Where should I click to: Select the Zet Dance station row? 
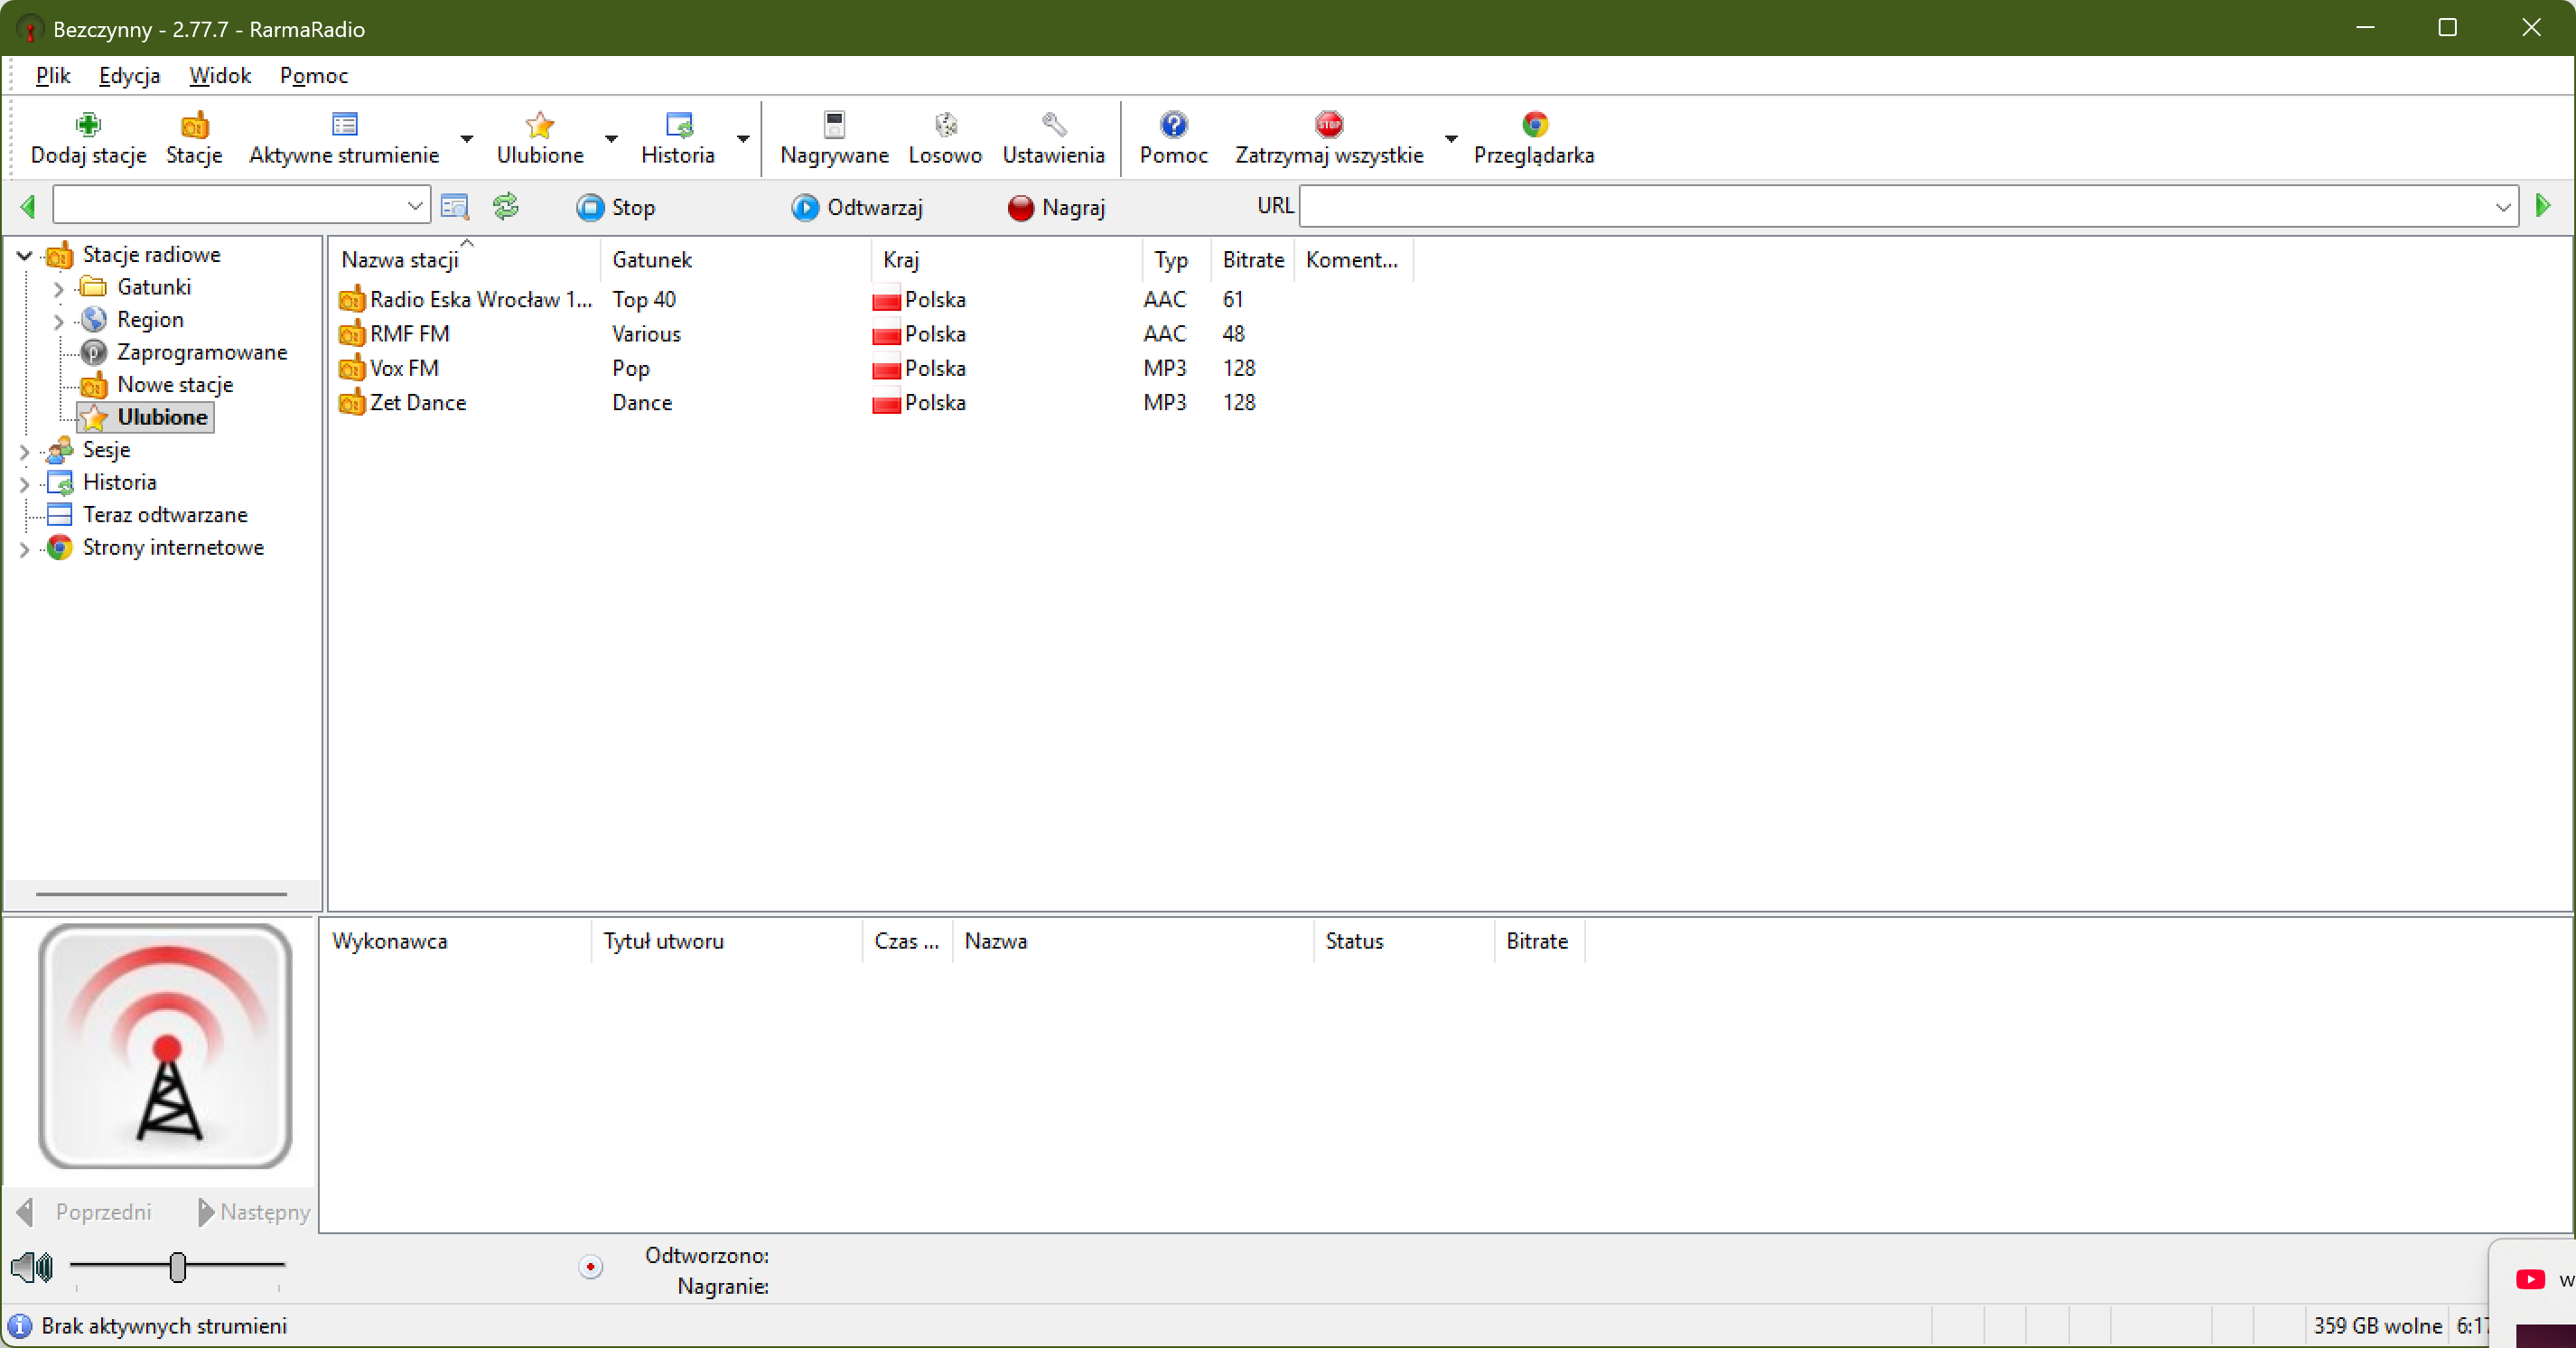(x=417, y=403)
